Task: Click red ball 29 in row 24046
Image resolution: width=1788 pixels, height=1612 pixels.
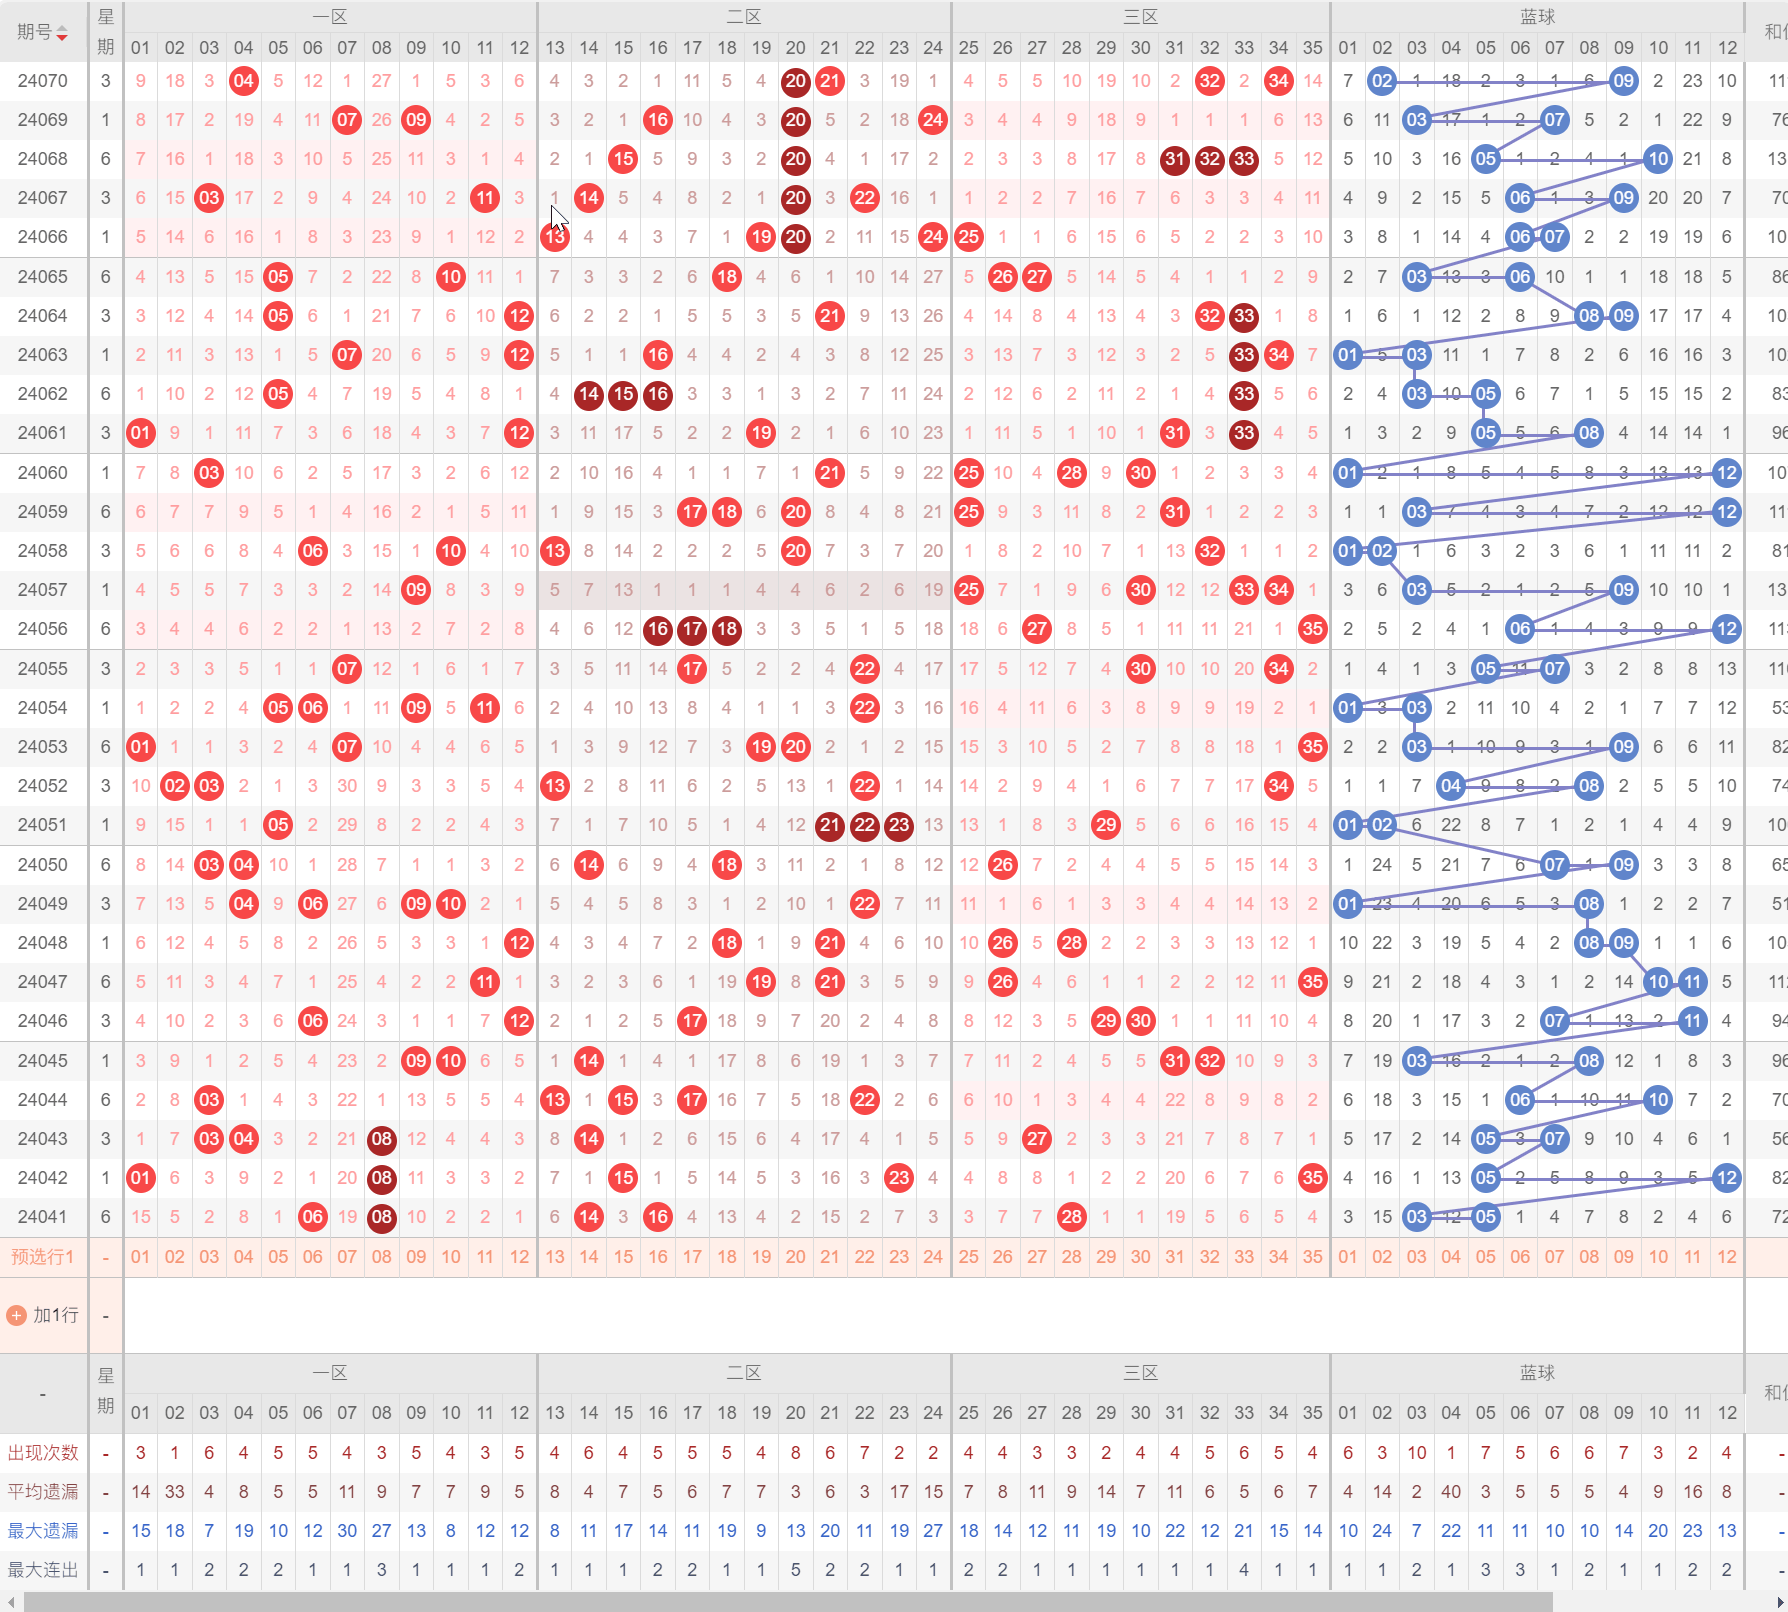Action: [x=1106, y=1021]
